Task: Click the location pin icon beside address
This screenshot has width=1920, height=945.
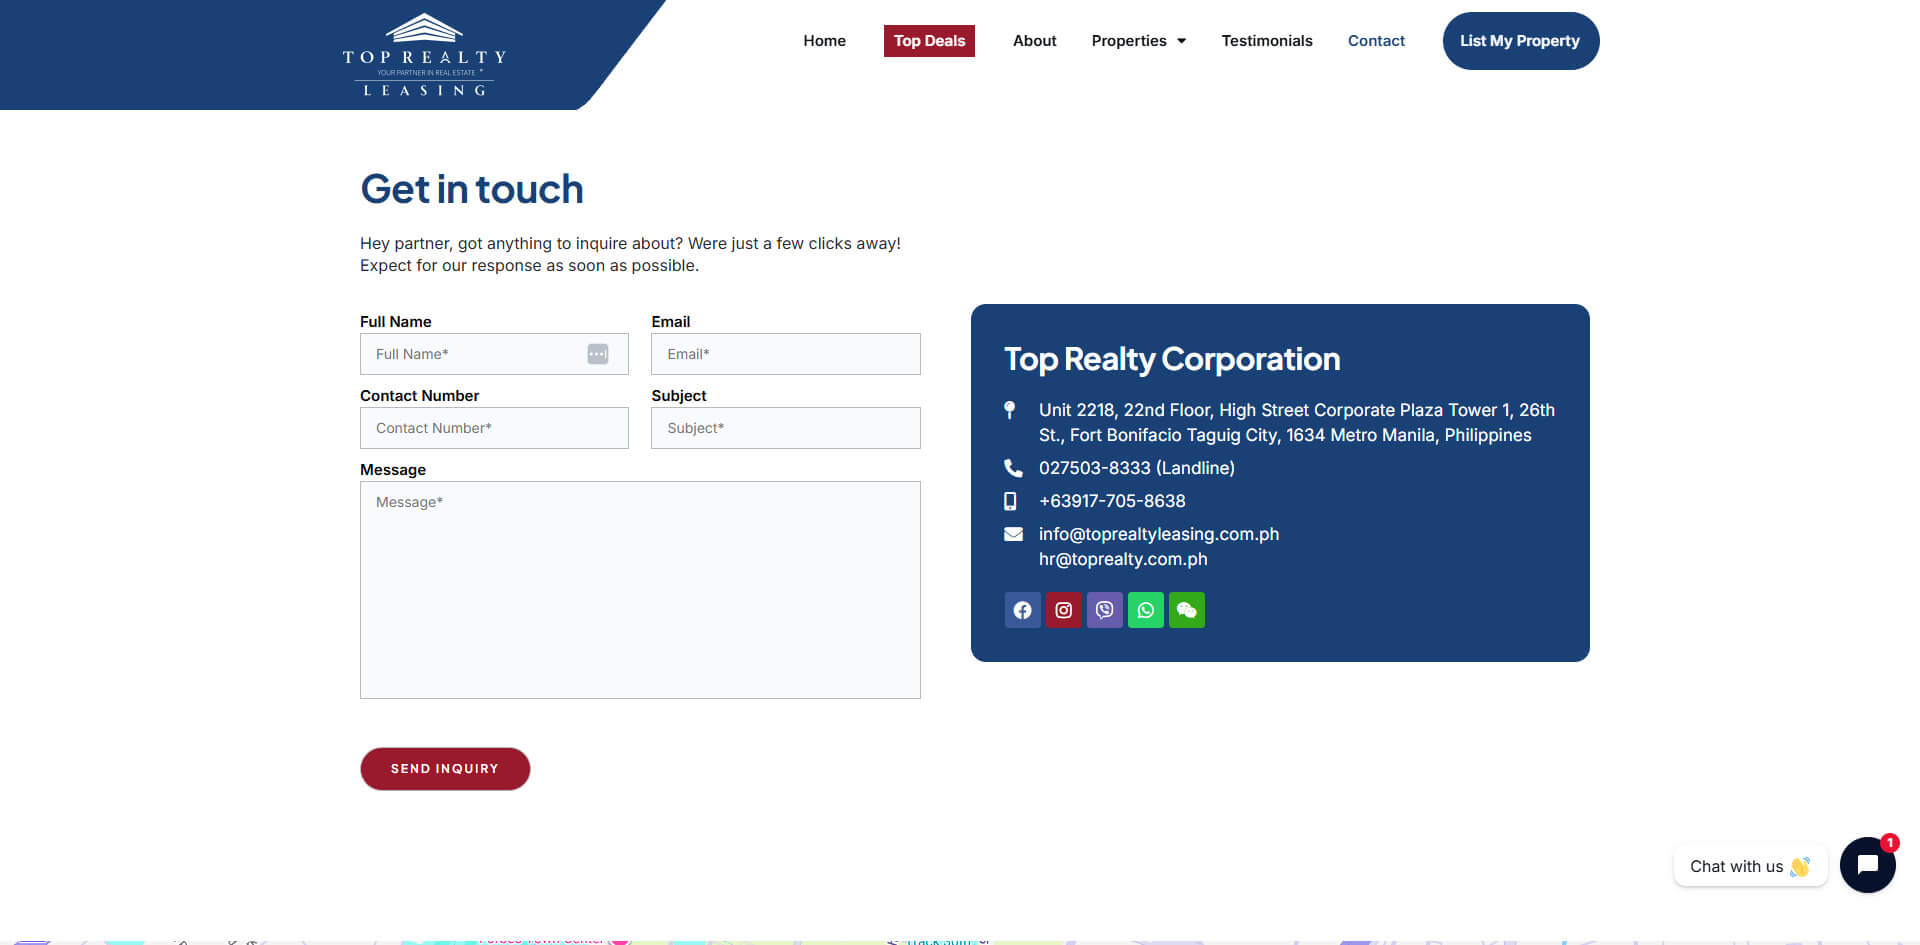Action: (1010, 410)
